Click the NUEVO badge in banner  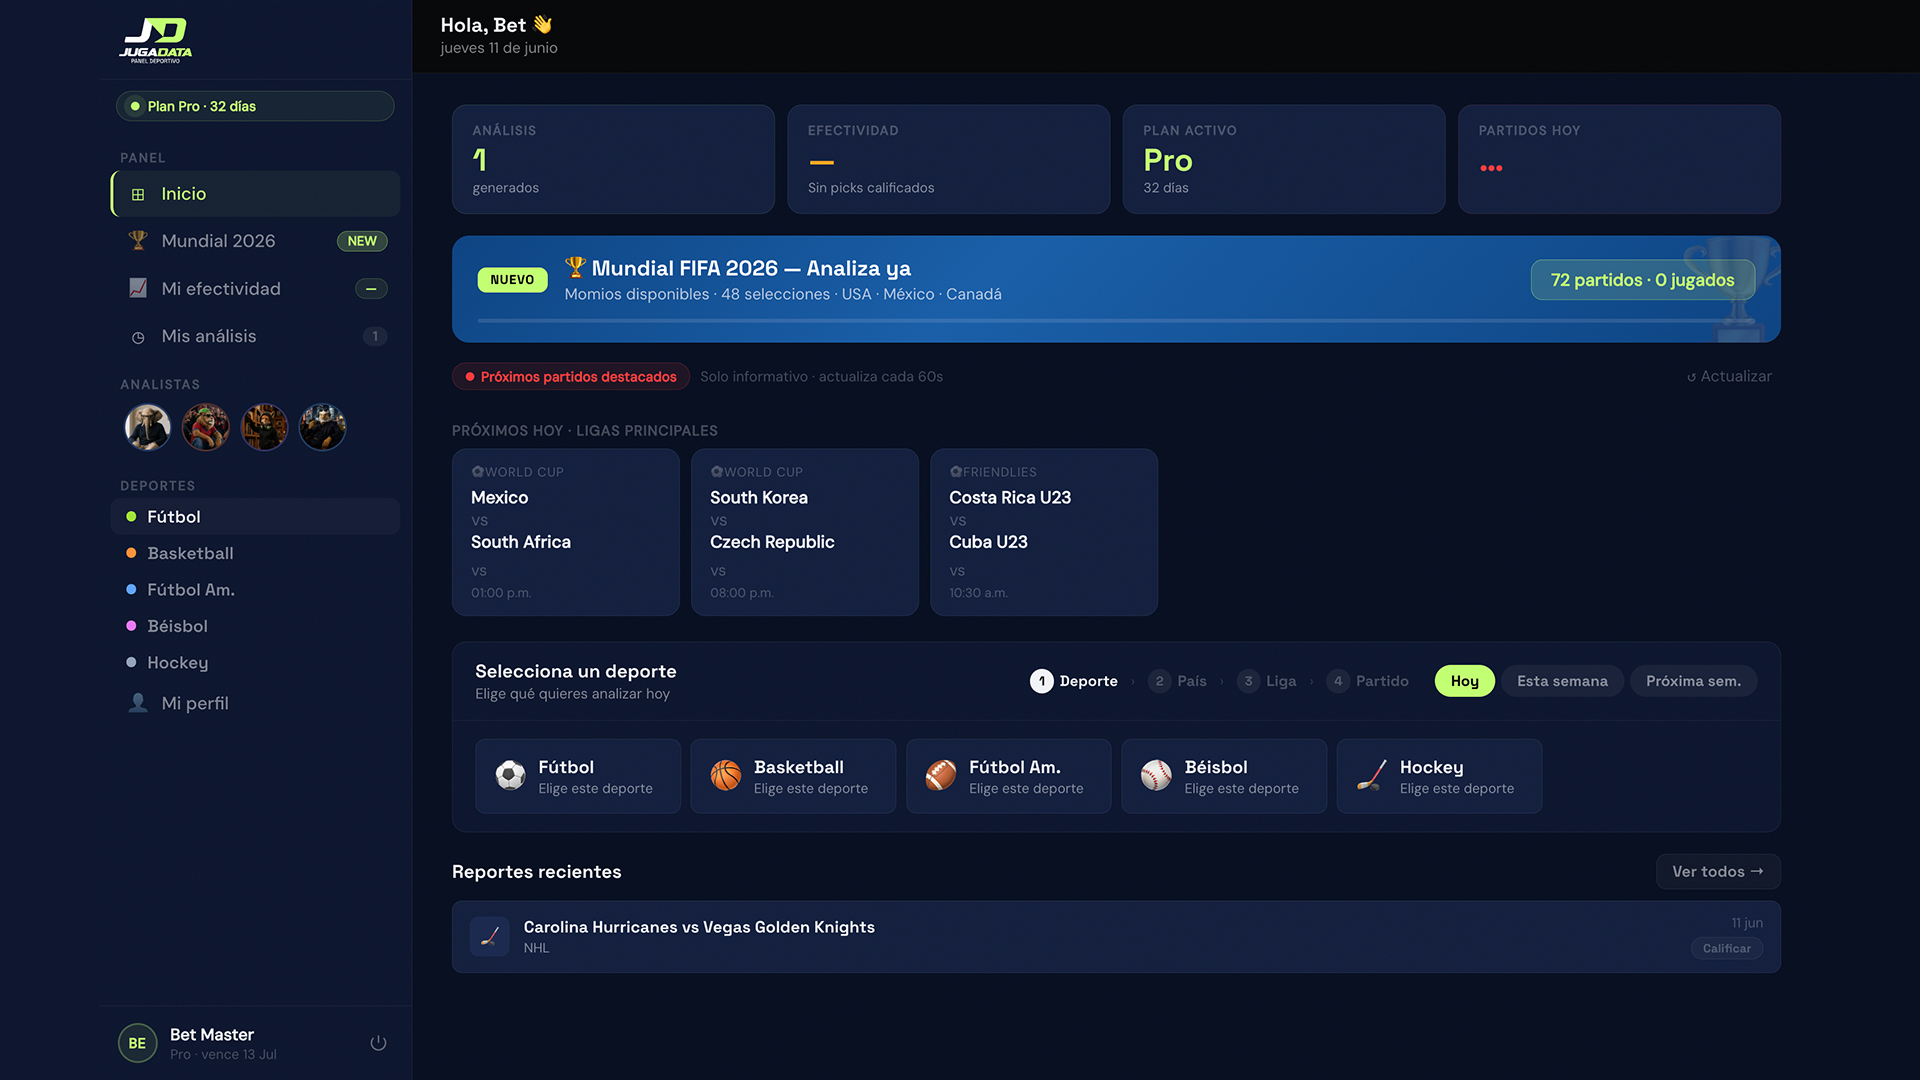coord(512,280)
